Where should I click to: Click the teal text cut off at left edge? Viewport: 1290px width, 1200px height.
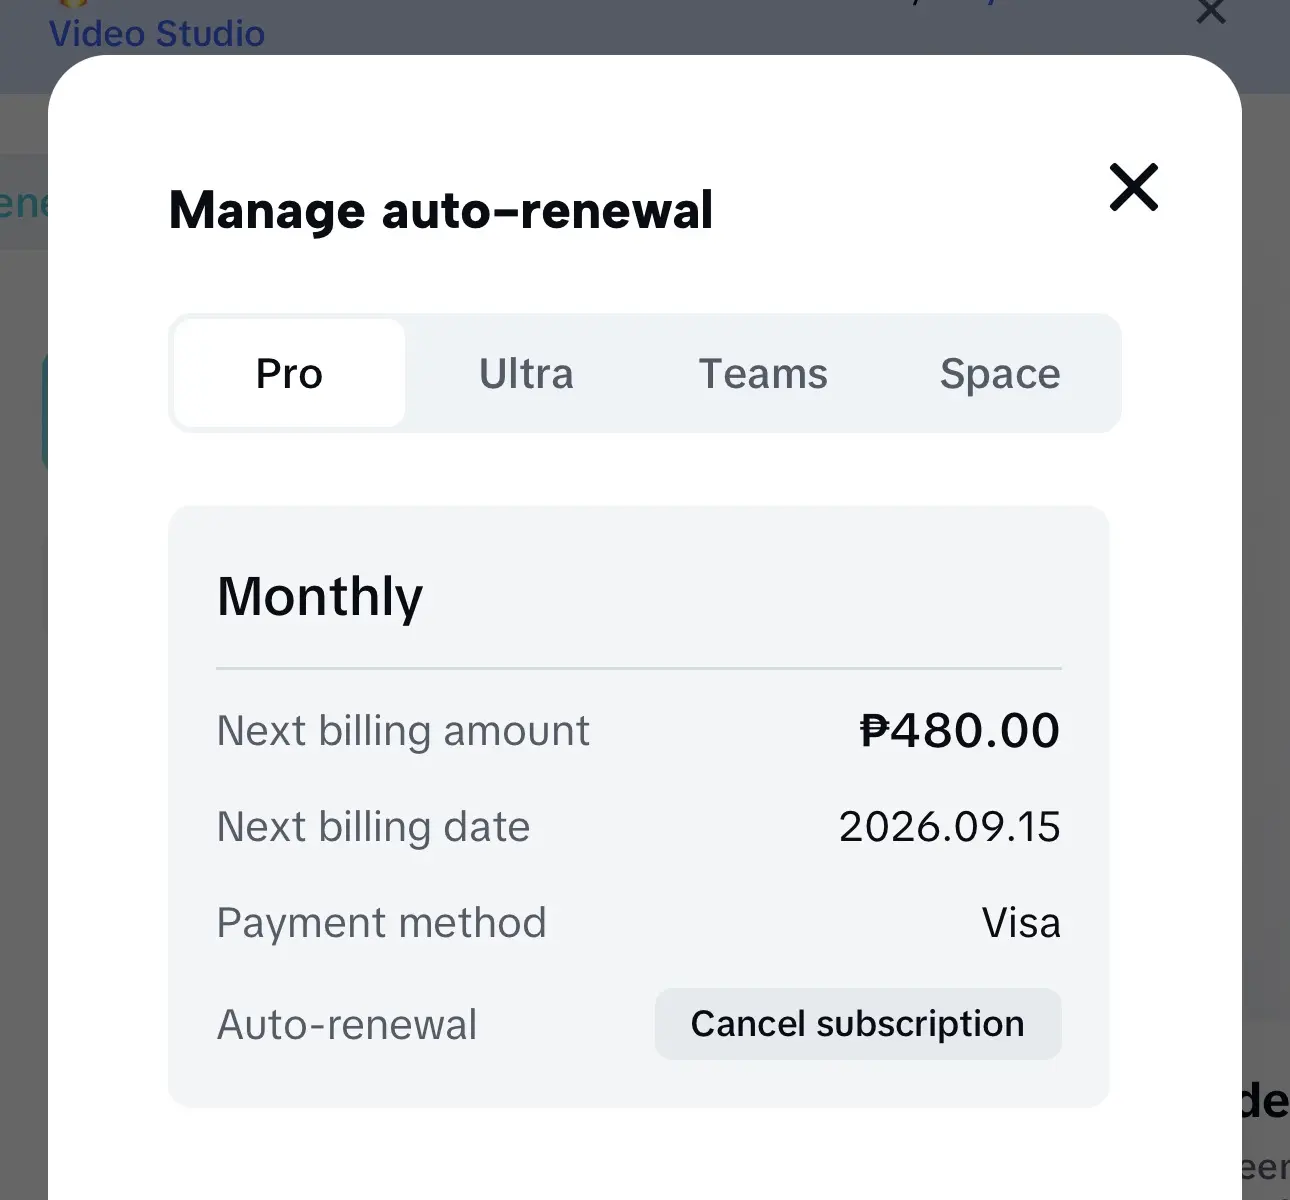tap(24, 203)
